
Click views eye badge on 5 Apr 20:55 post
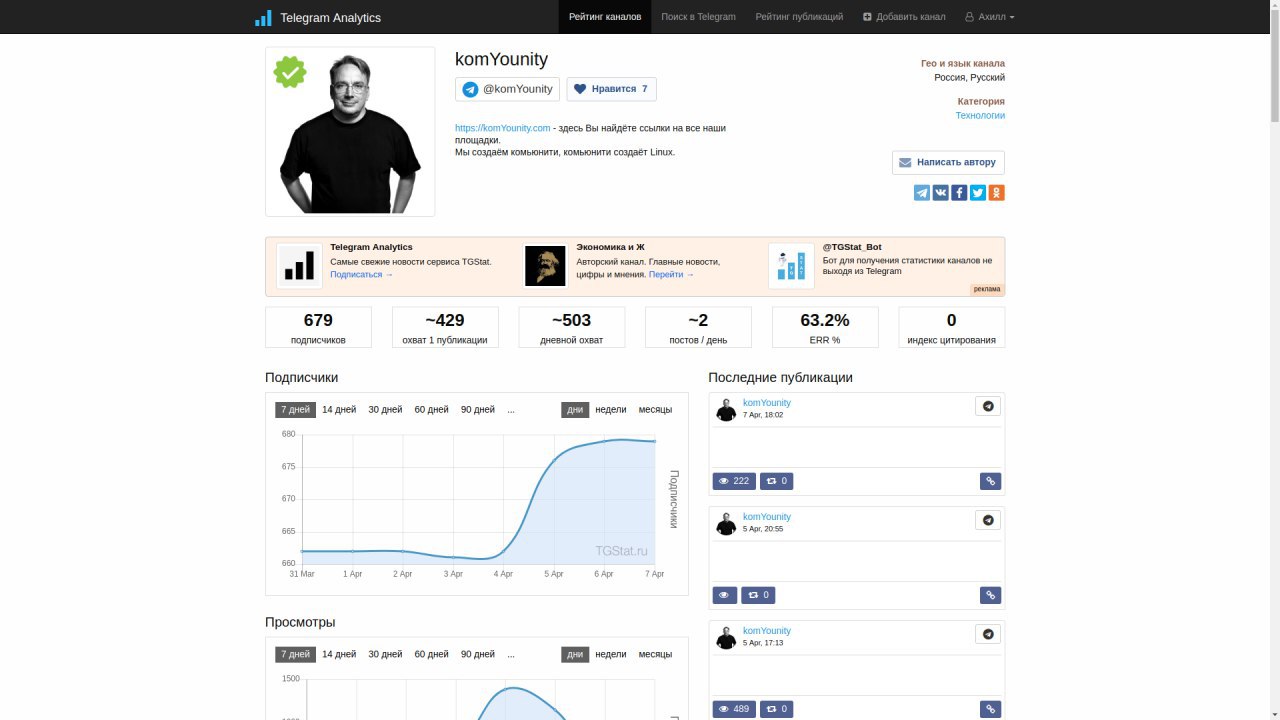725,595
